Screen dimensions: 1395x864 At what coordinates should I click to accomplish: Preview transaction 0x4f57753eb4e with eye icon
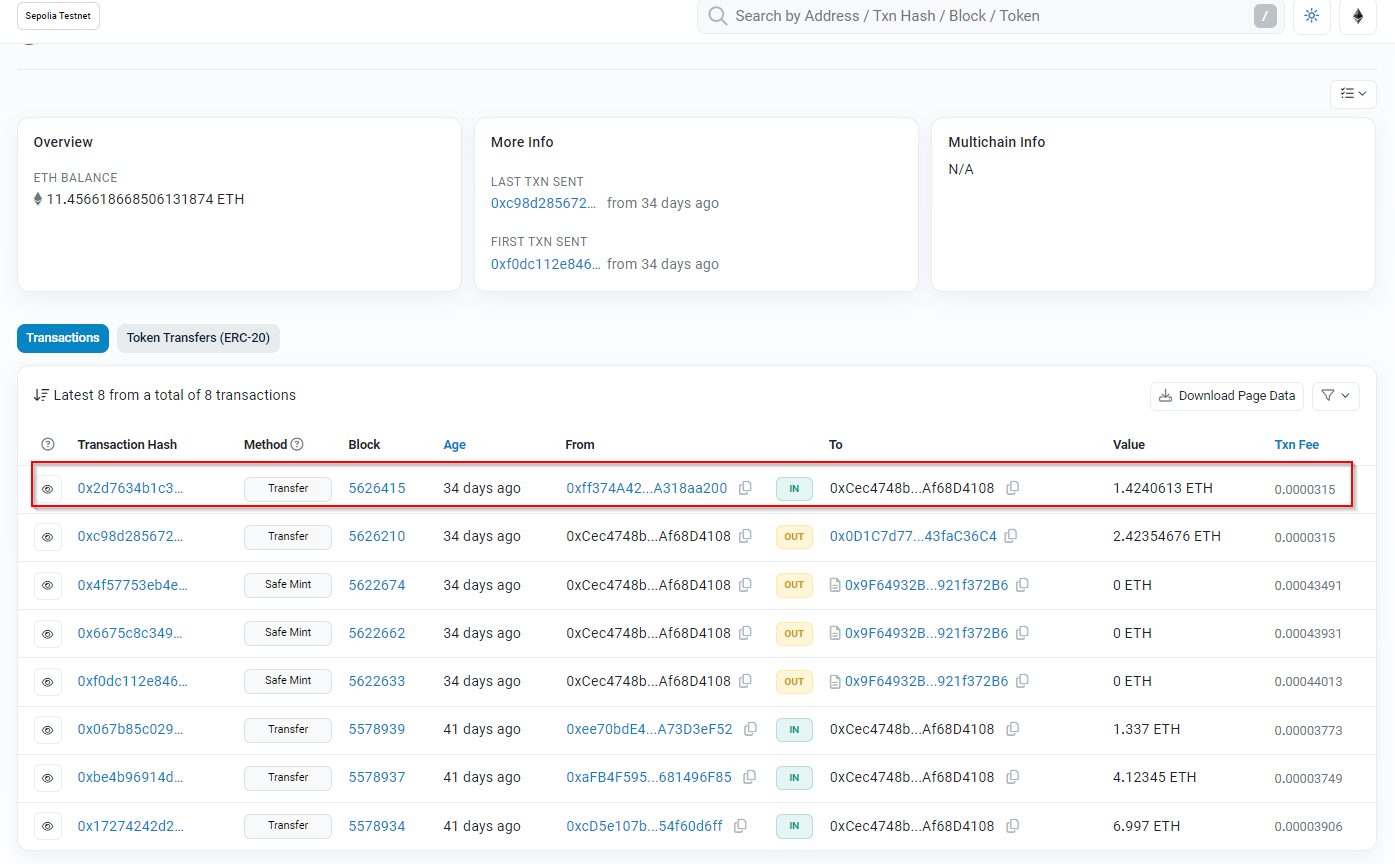coord(48,585)
